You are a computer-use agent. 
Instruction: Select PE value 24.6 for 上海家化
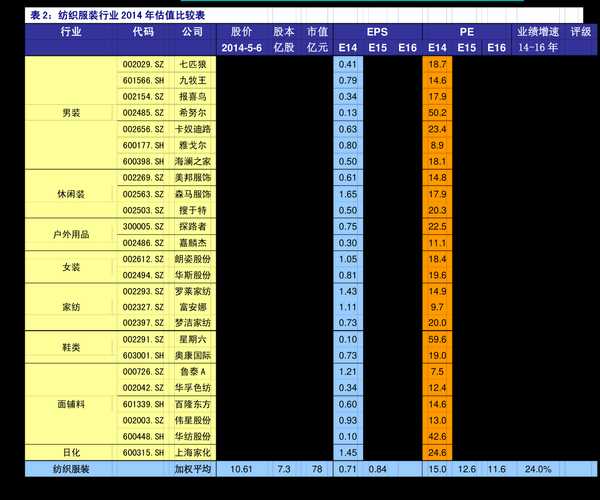click(x=437, y=453)
